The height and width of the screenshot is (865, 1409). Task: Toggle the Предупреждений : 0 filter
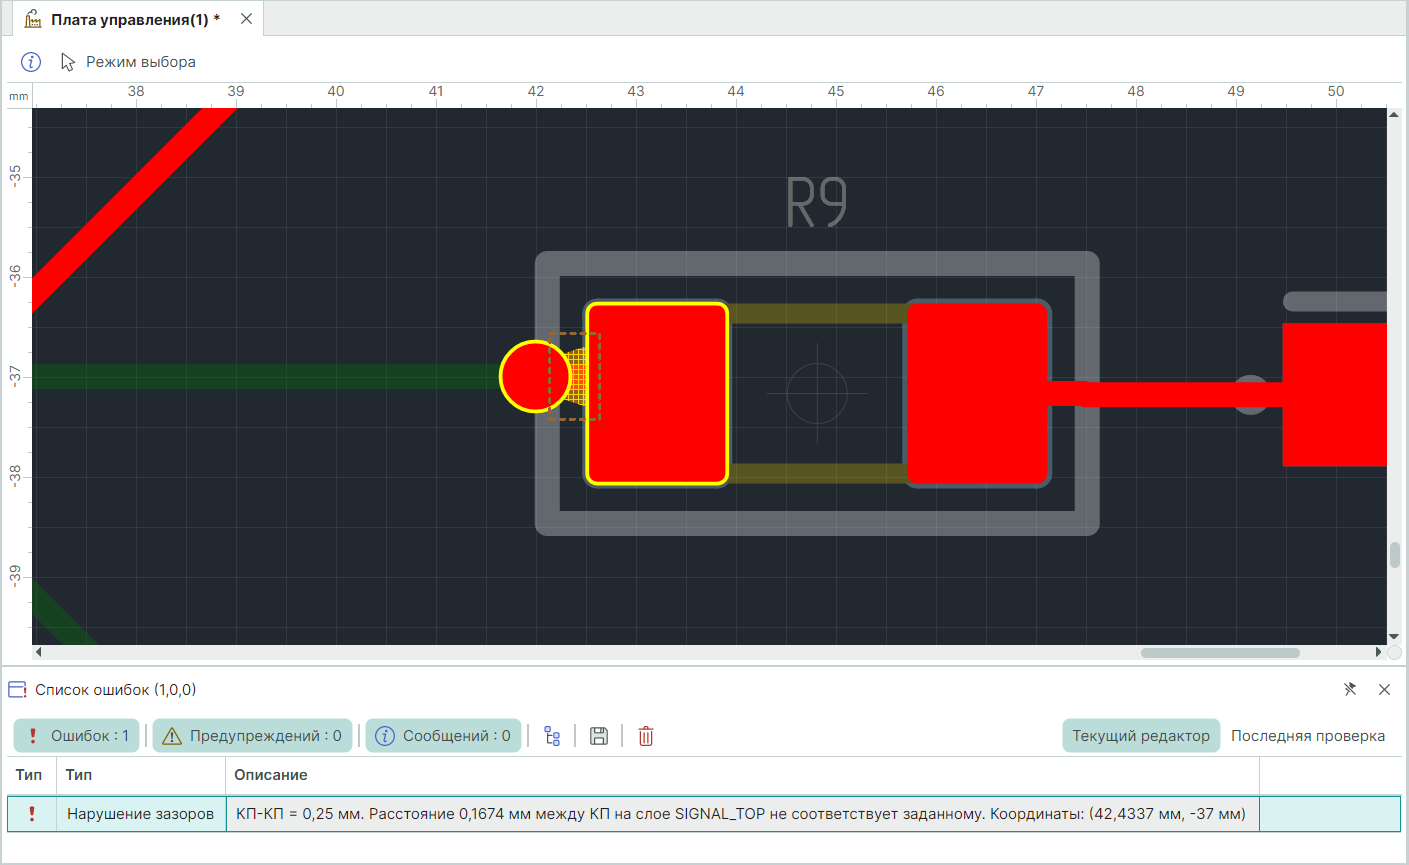(x=253, y=736)
